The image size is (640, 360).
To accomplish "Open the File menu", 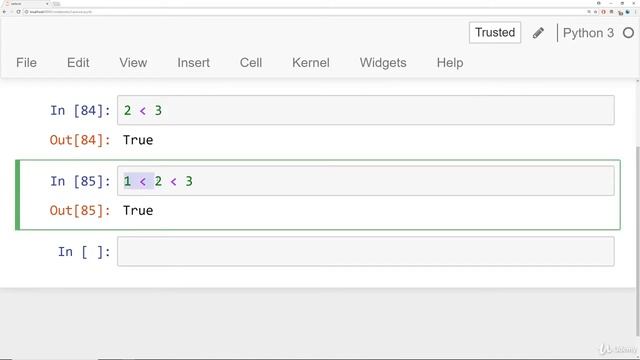I will click(27, 63).
